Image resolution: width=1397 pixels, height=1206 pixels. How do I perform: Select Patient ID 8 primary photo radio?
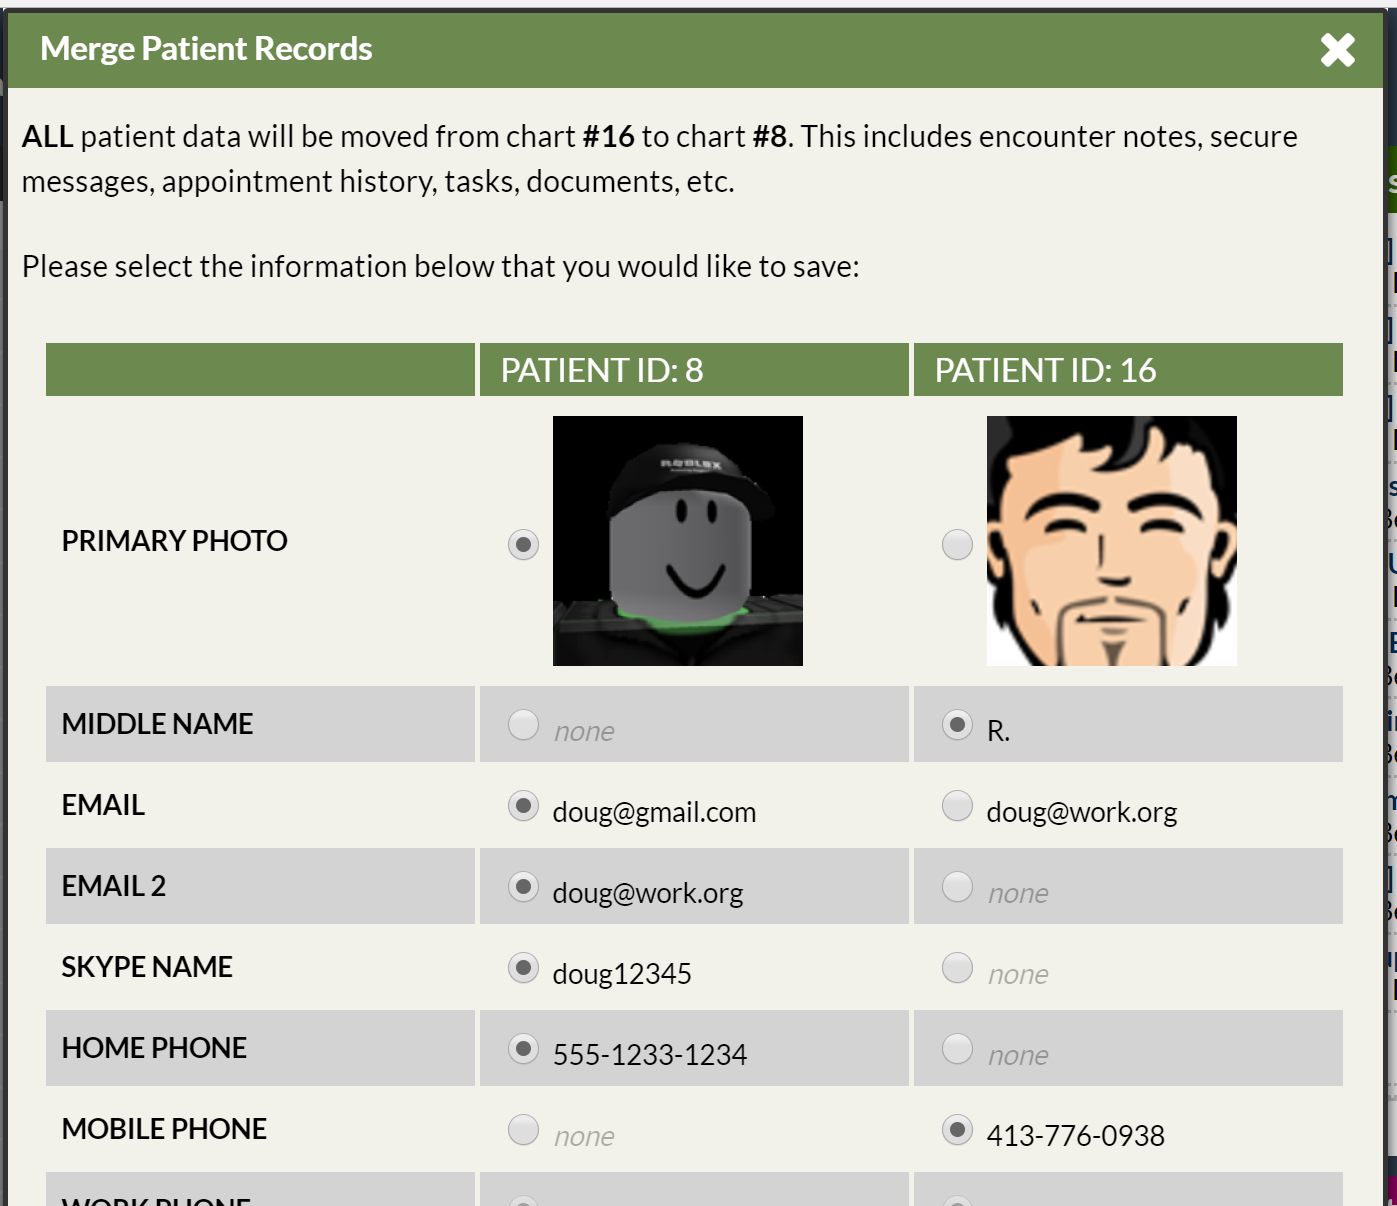click(x=523, y=544)
